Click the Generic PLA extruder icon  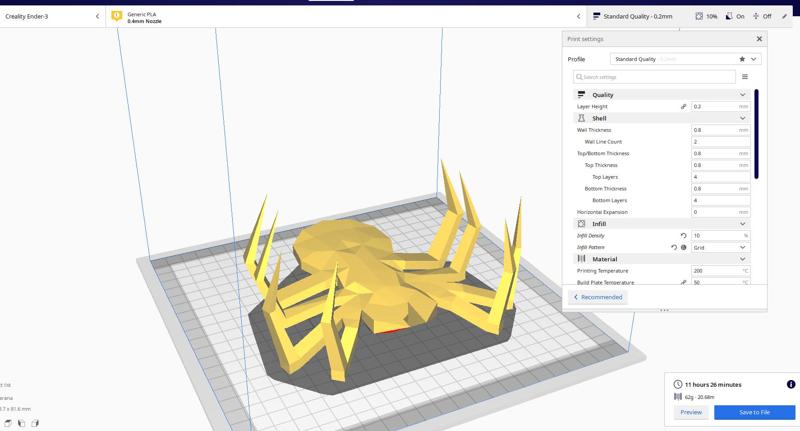point(117,16)
